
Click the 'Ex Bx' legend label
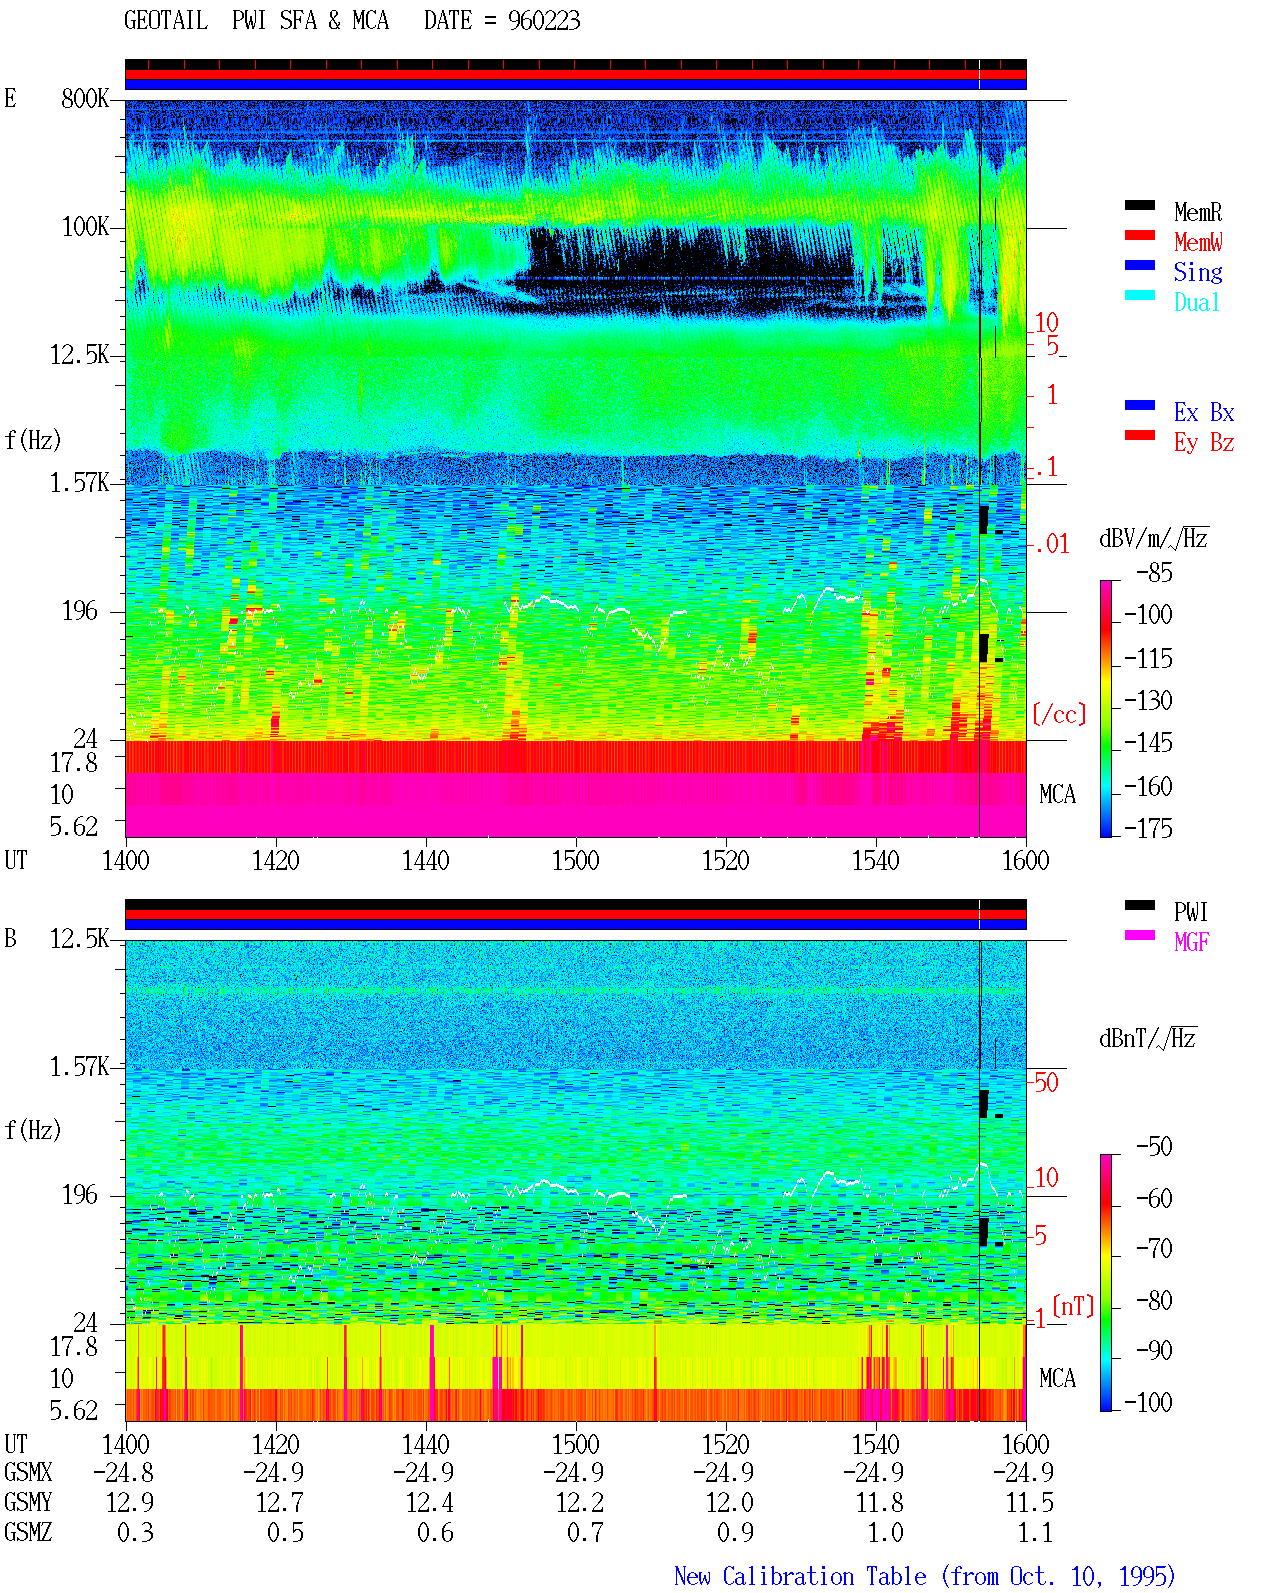point(1204,412)
